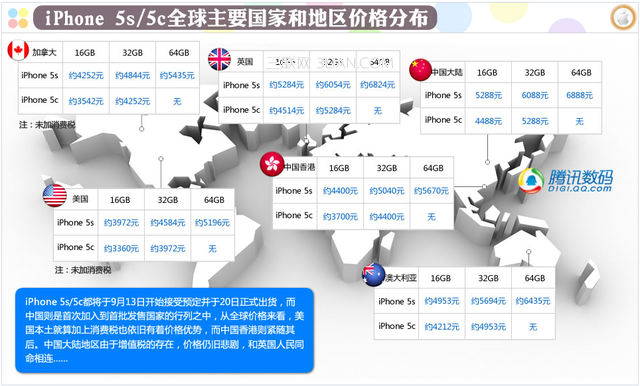Viewport: 640px width, 386px height.
Task: Click the United Kingdom flag icon
Action: click(x=219, y=59)
